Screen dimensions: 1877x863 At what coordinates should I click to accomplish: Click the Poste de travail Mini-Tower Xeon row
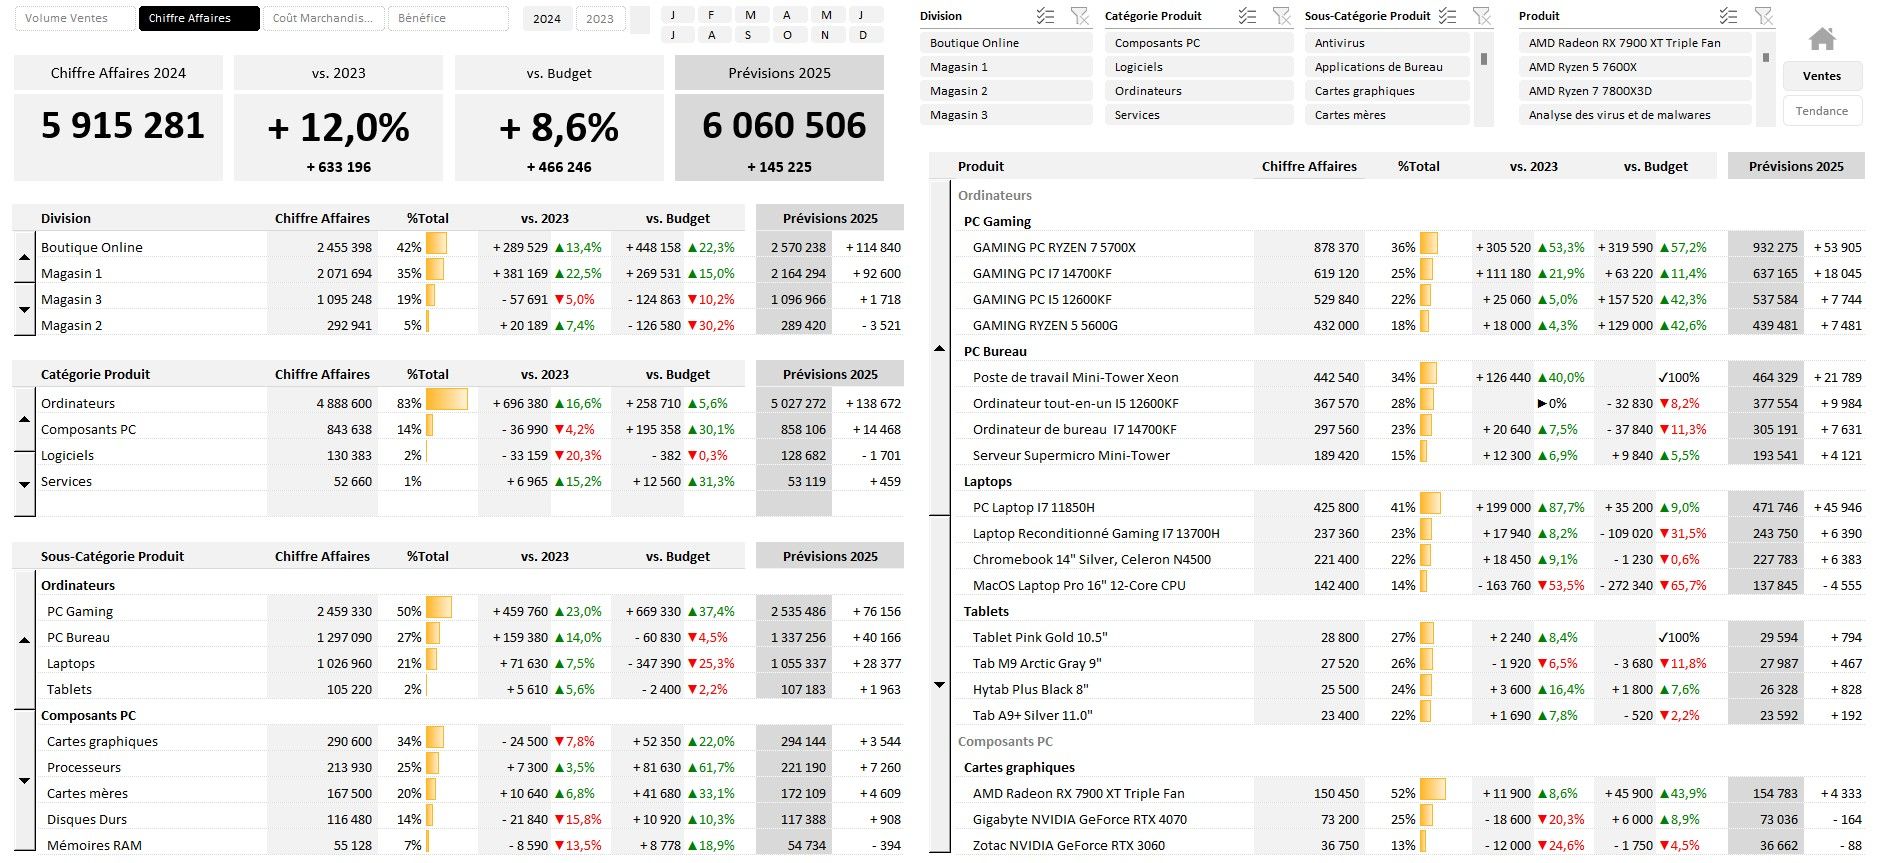1408,377
